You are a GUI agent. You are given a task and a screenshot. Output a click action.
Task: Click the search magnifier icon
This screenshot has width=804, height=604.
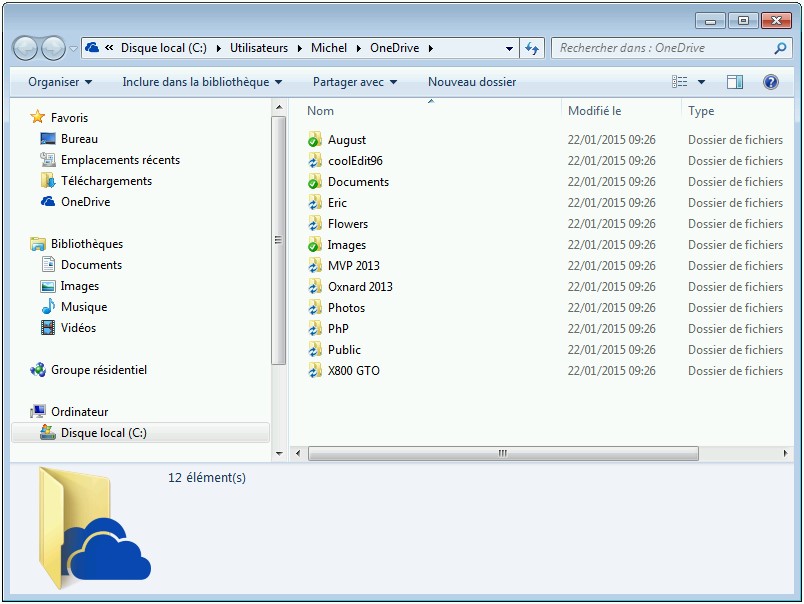[780, 48]
